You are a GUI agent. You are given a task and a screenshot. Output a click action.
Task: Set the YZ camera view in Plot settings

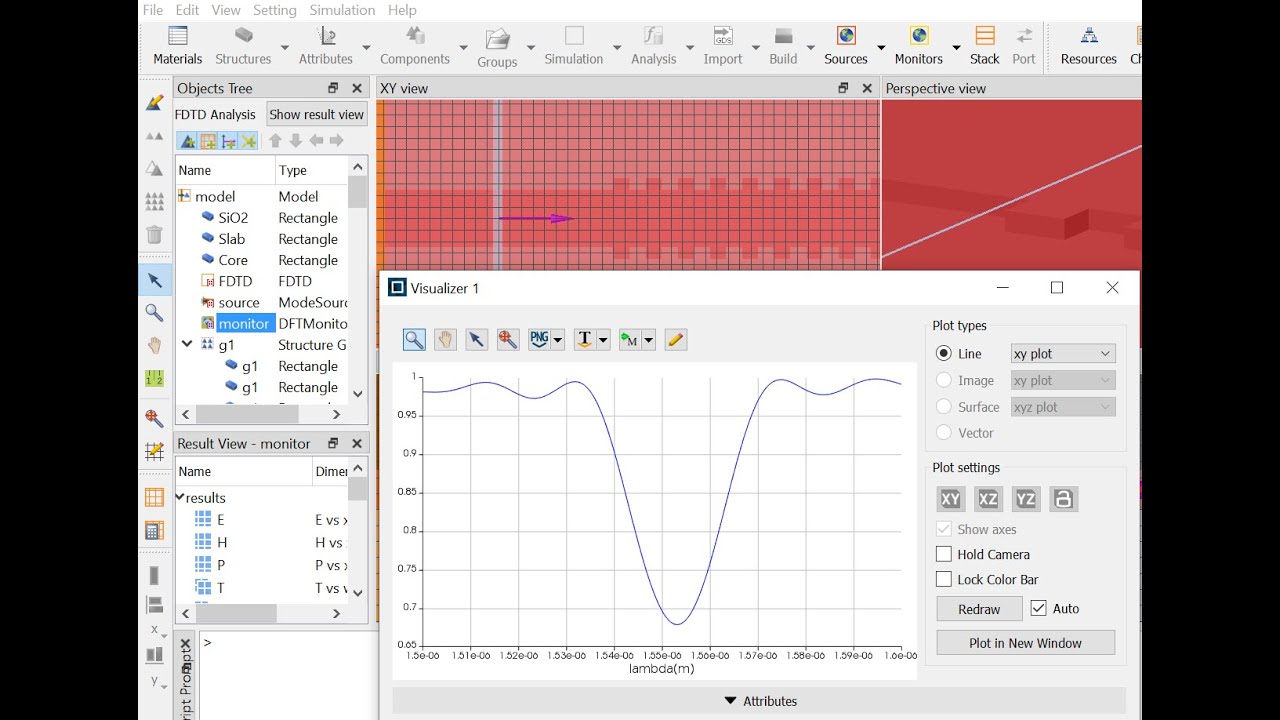pyautogui.click(x=1026, y=499)
